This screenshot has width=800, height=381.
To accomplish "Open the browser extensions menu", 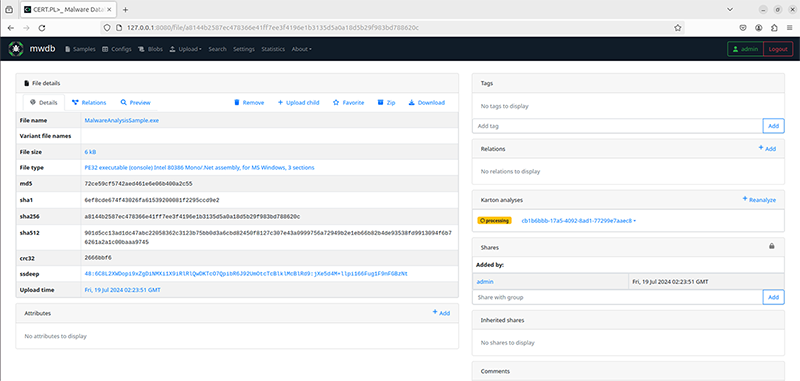I will pyautogui.click(x=774, y=28).
